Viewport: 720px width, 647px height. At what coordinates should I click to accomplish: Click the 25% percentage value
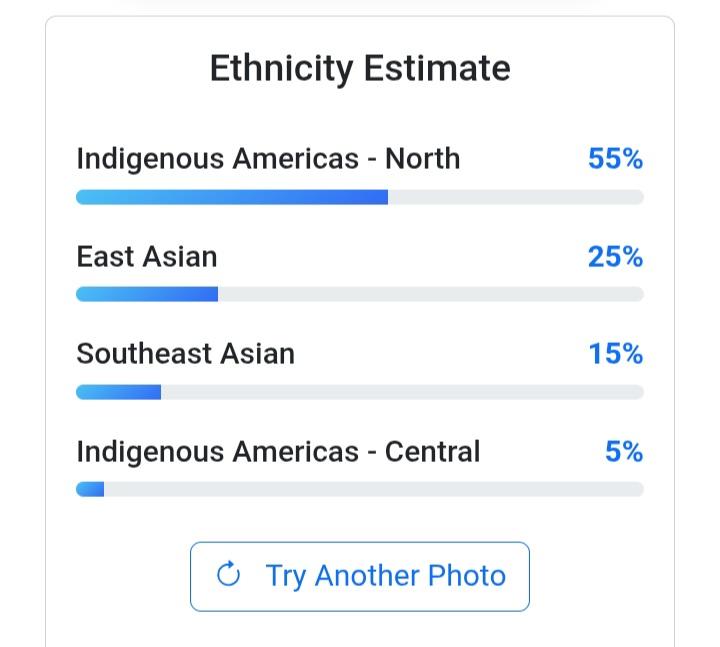pyautogui.click(x=615, y=257)
